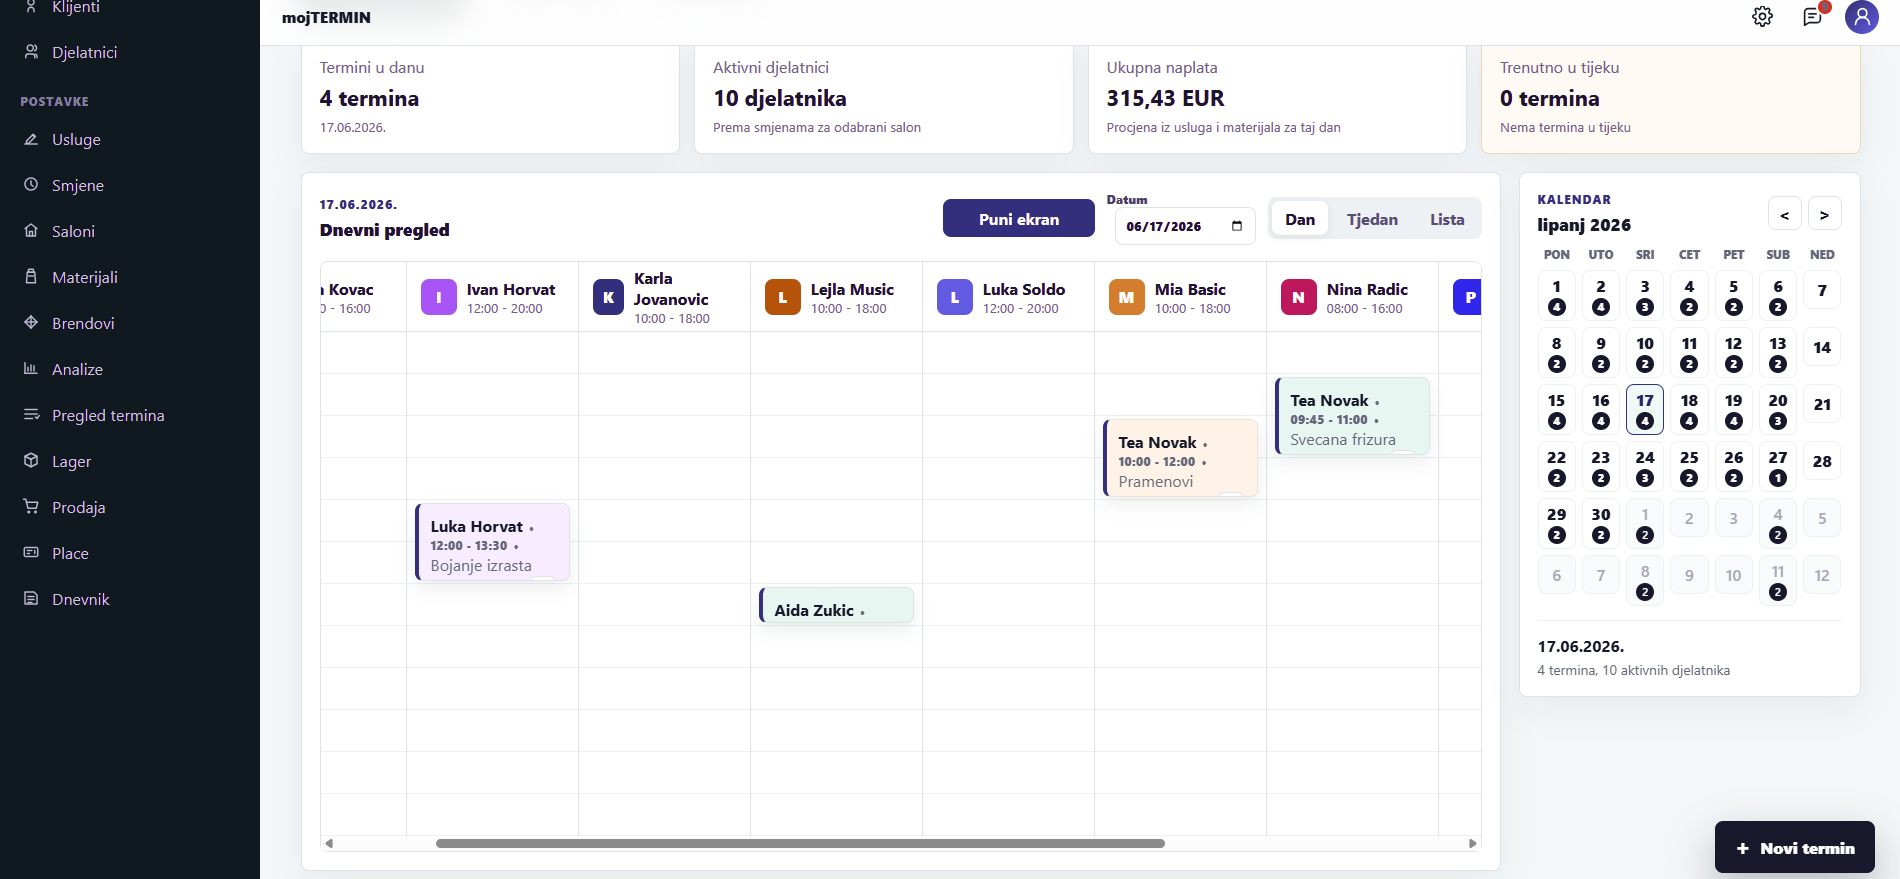Viewport: 1900px width, 879px height.
Task: Click the Lager box icon
Action: [x=31, y=461]
